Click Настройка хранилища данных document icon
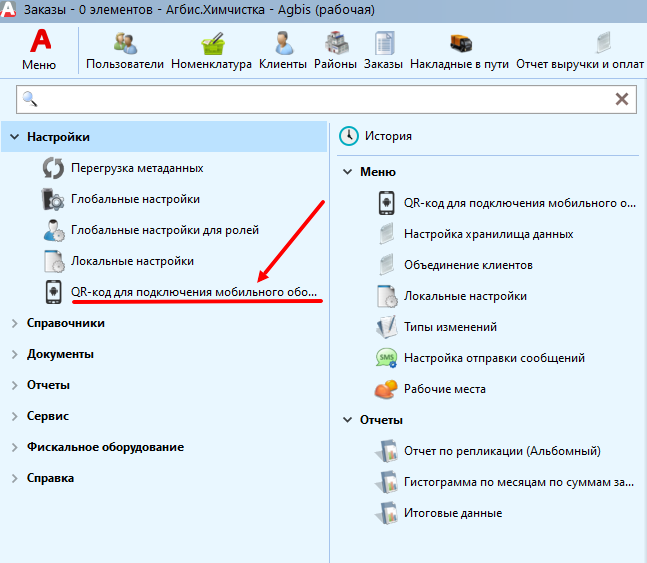This screenshot has width=647, height=563. click(x=387, y=234)
